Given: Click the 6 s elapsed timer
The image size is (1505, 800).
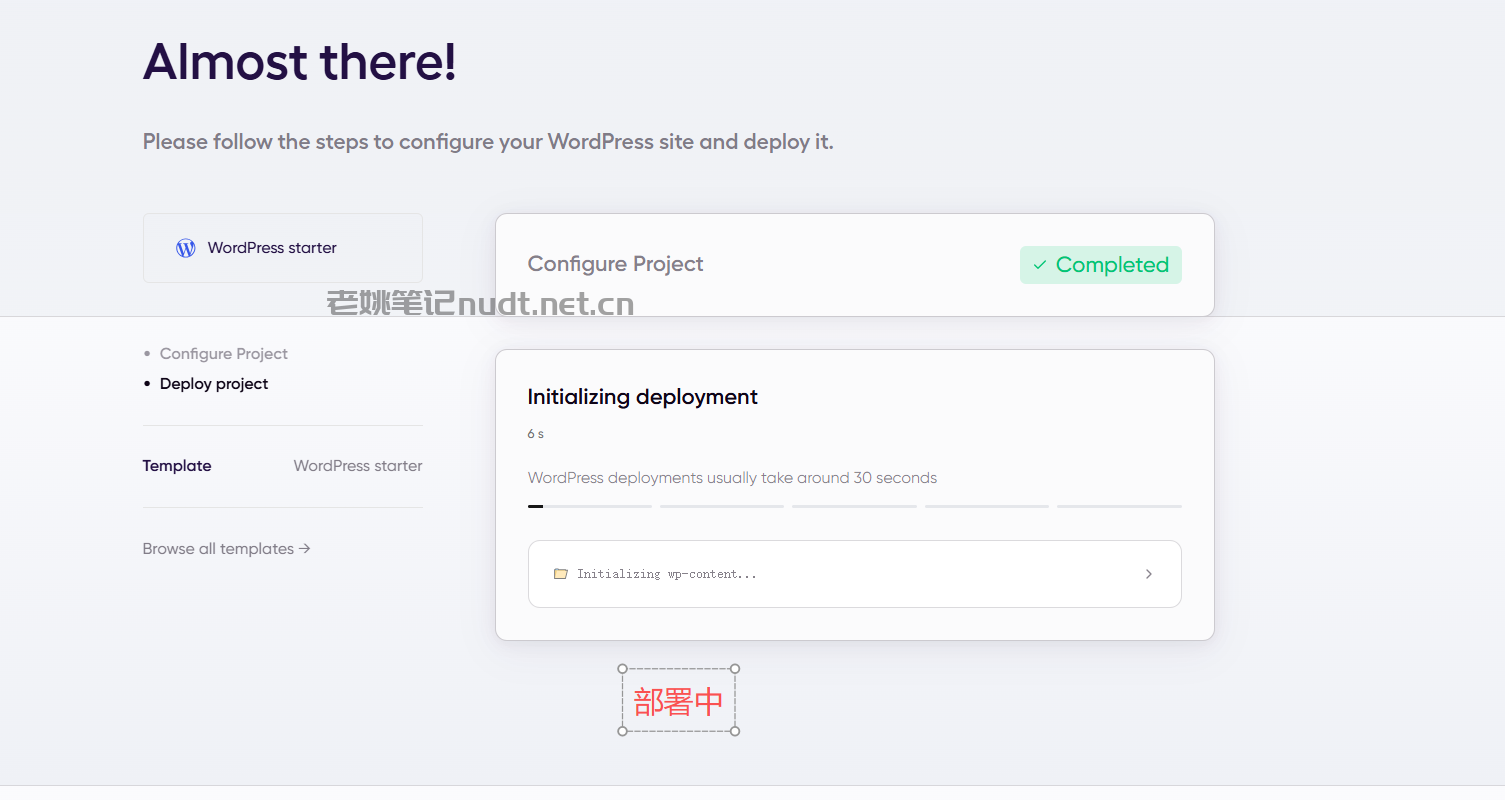Looking at the screenshot, I should point(536,434).
